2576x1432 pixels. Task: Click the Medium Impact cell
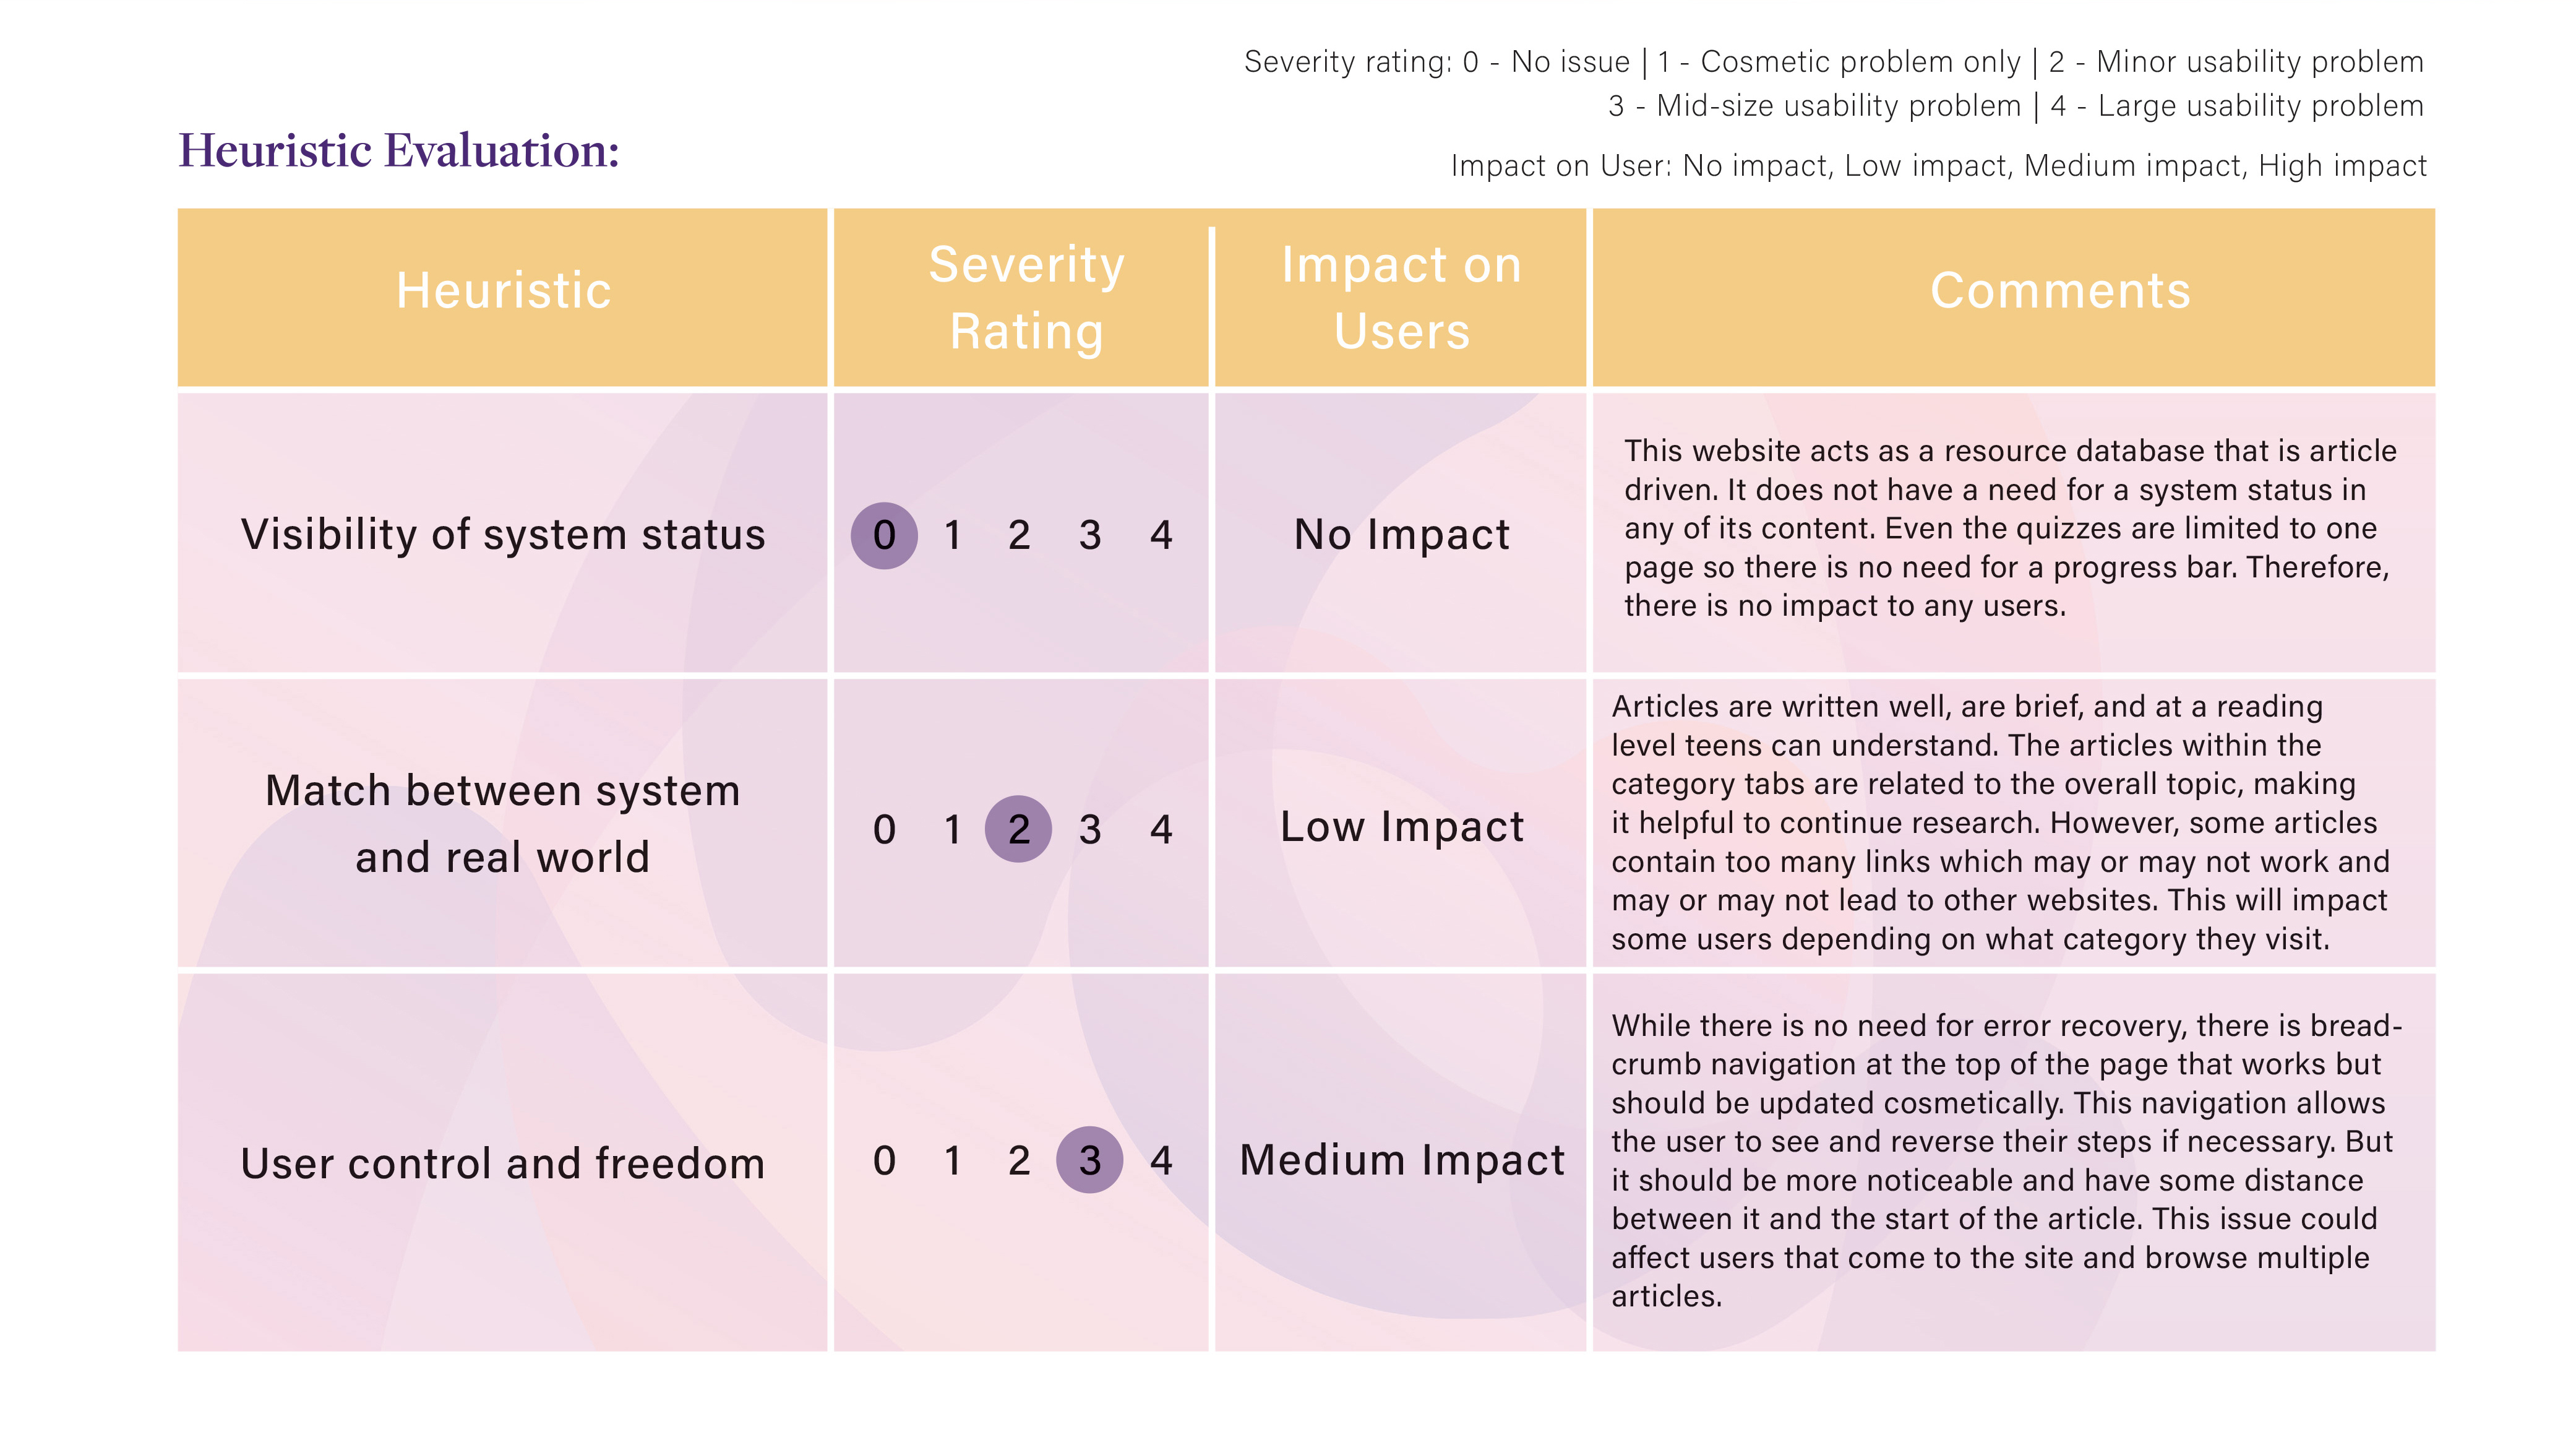coord(1401,1160)
